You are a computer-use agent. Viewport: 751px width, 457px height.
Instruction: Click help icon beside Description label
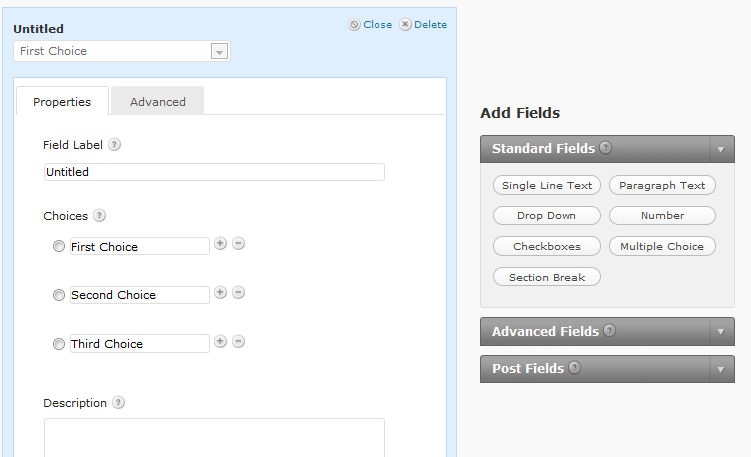(118, 402)
